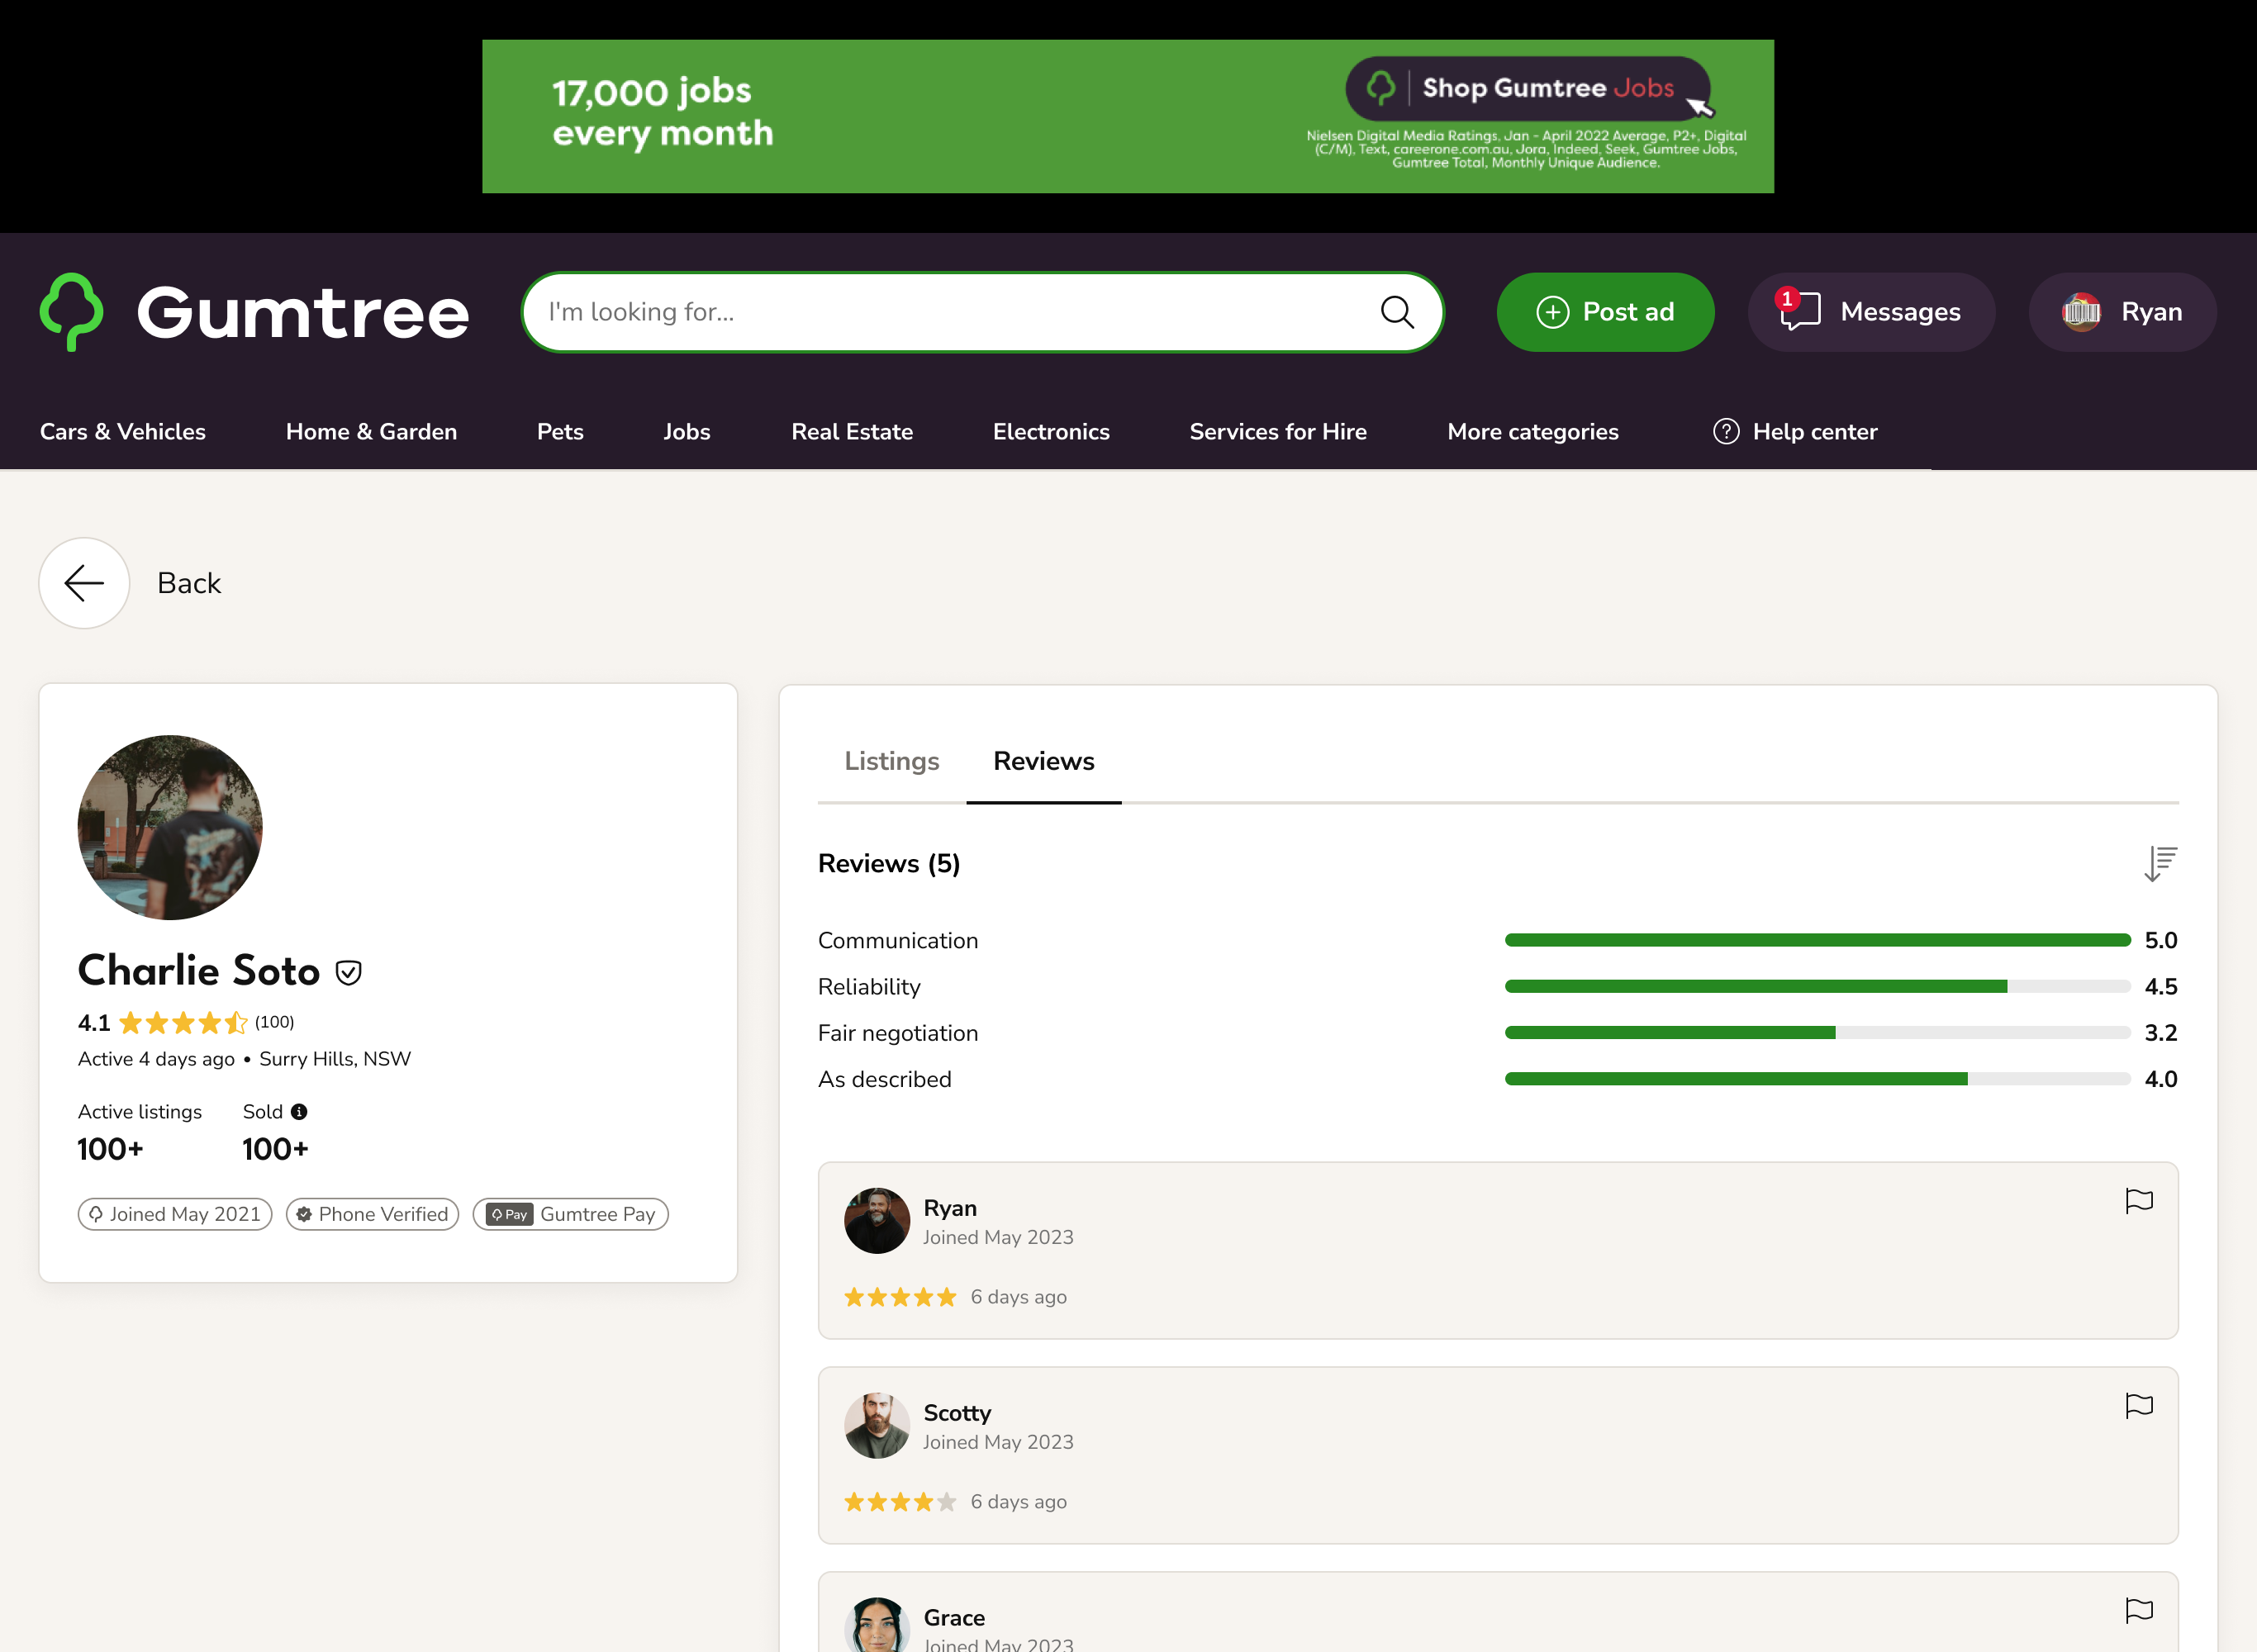Click the Gumtree tree logo icon

(71, 312)
